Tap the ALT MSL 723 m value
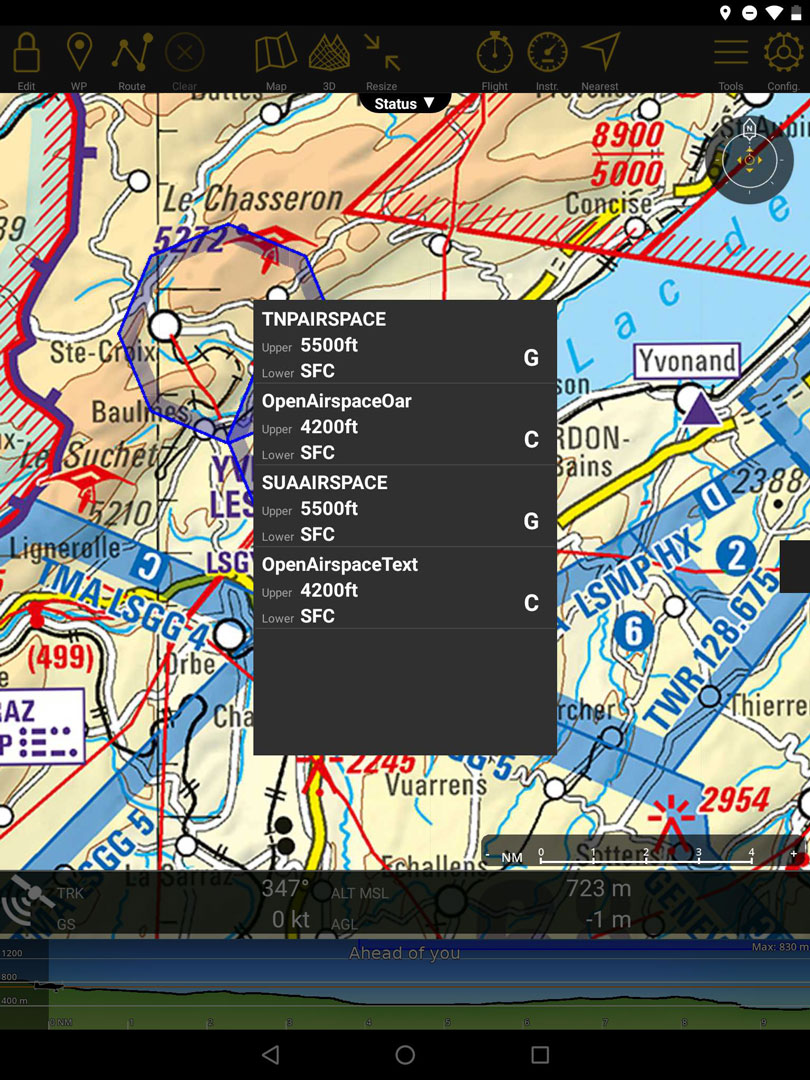The height and width of the screenshot is (1080, 810). [x=599, y=889]
